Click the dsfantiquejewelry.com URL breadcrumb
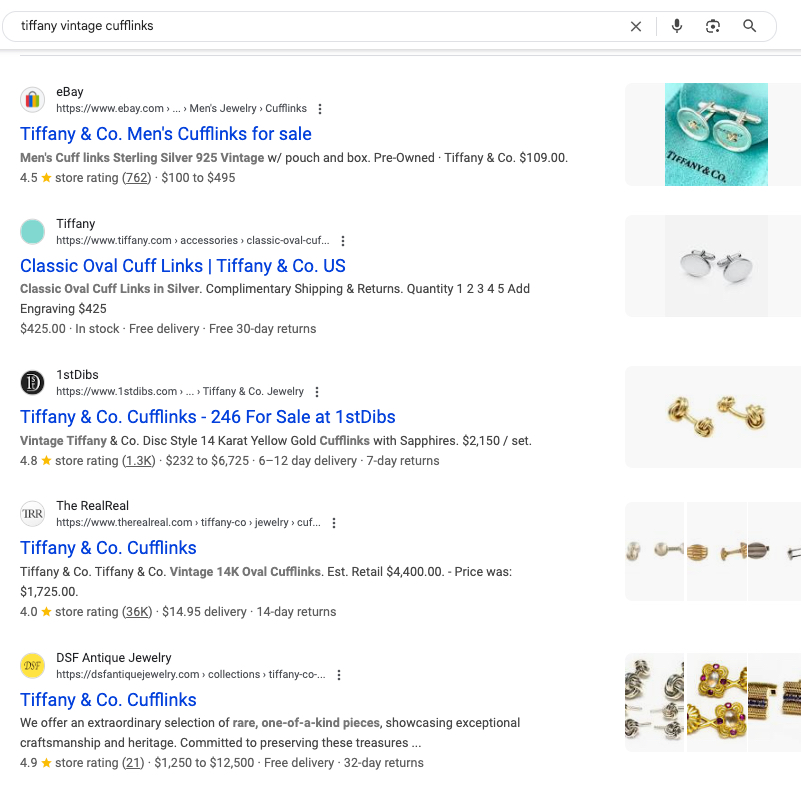Viewport: 801px width, 801px height. pyautogui.click(x=191, y=674)
